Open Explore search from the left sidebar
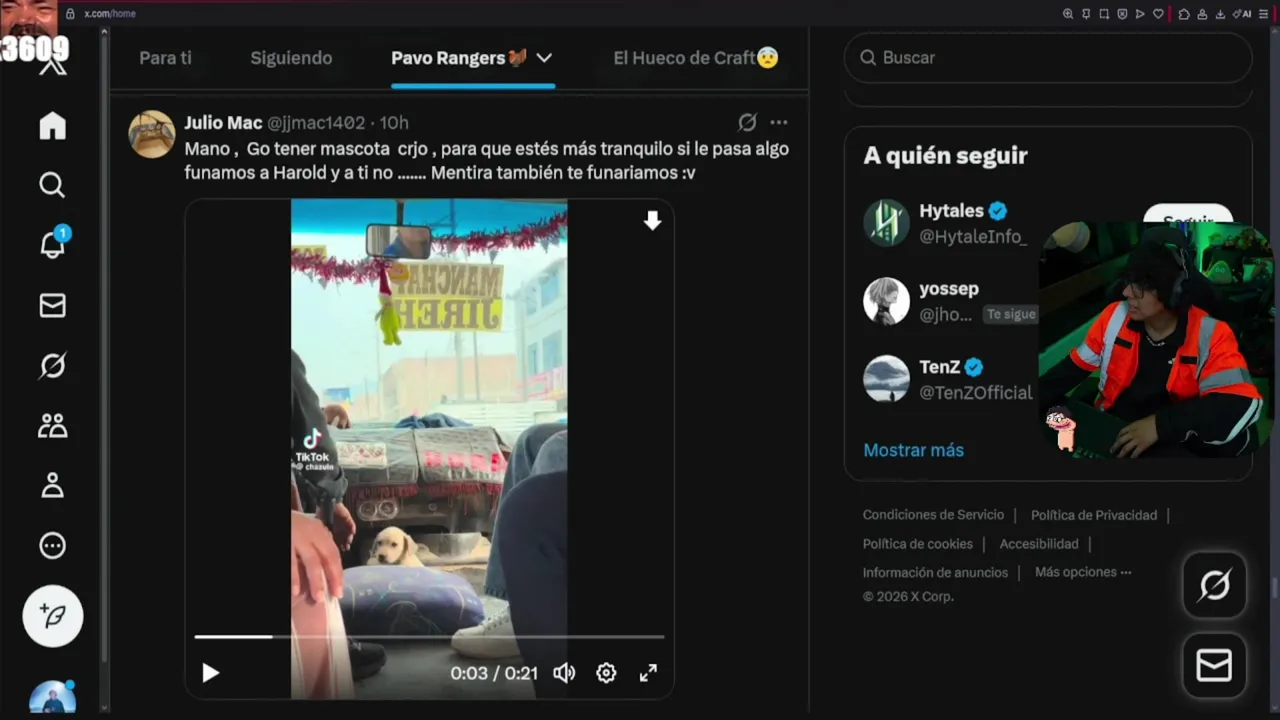Image resolution: width=1280 pixels, height=720 pixels. tap(52, 185)
